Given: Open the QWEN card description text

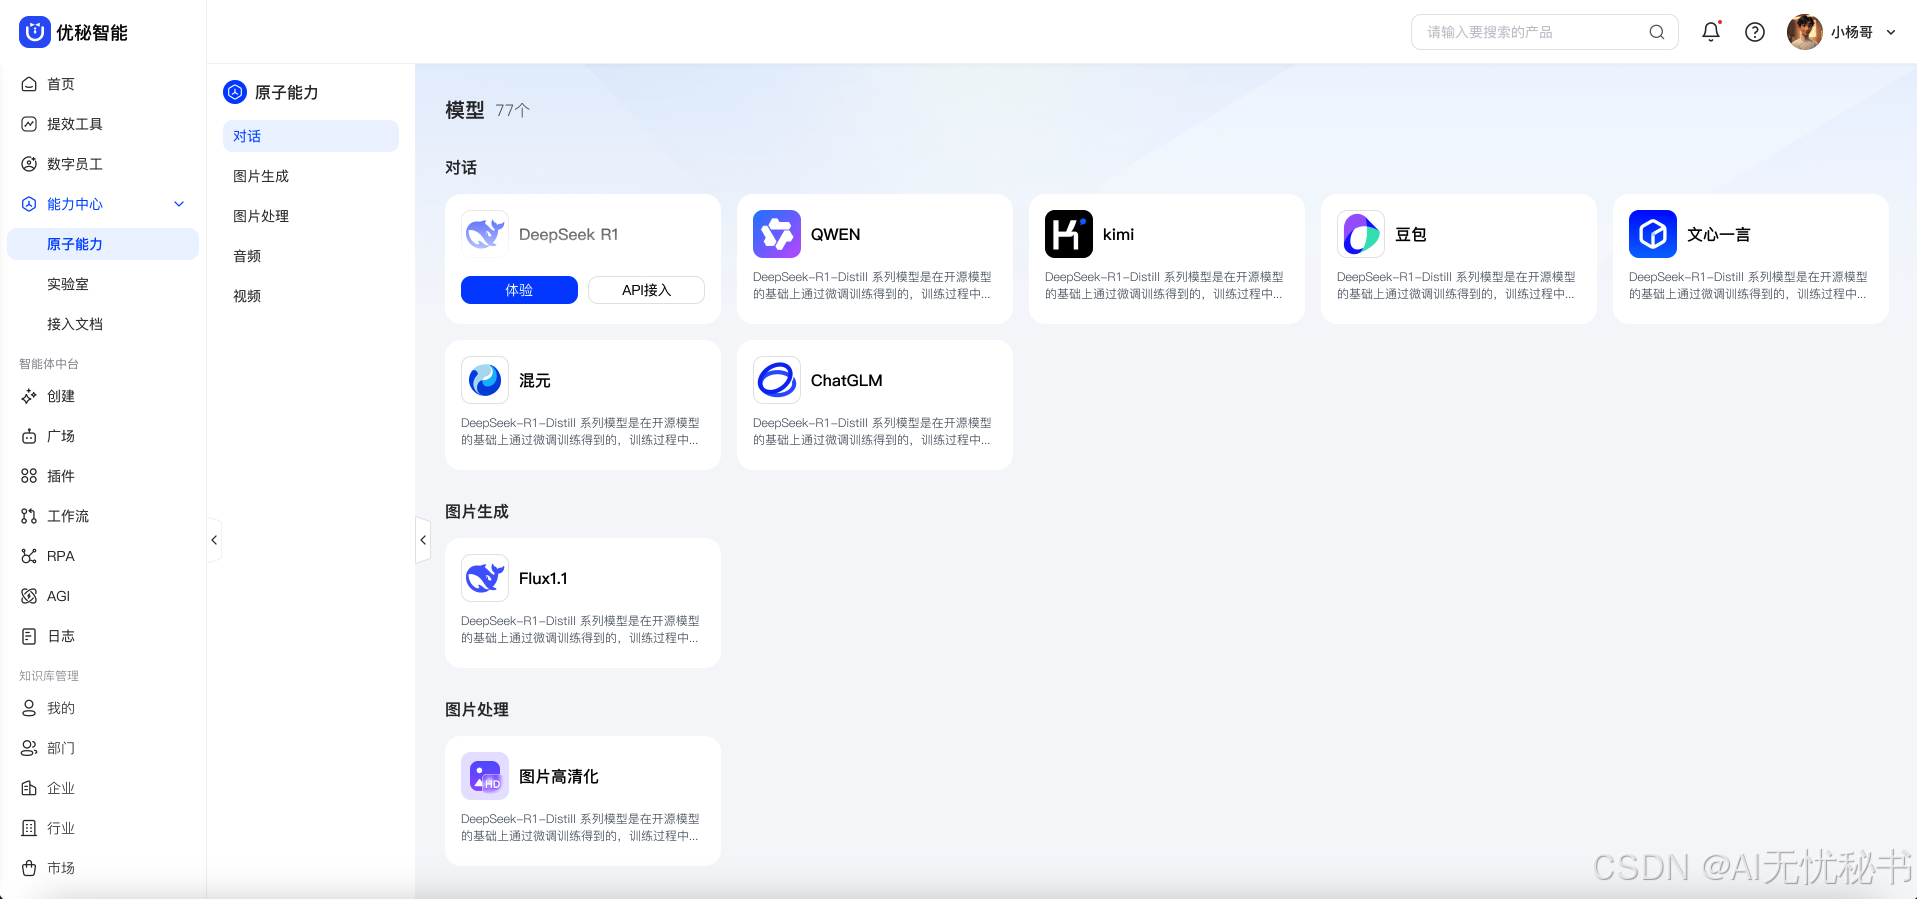Looking at the screenshot, I should coord(873,285).
